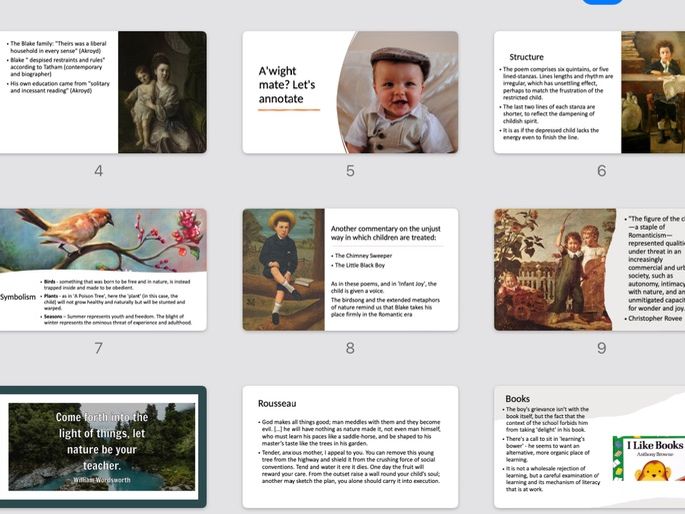
Task: Click slide number label 4
Action: click(x=99, y=171)
